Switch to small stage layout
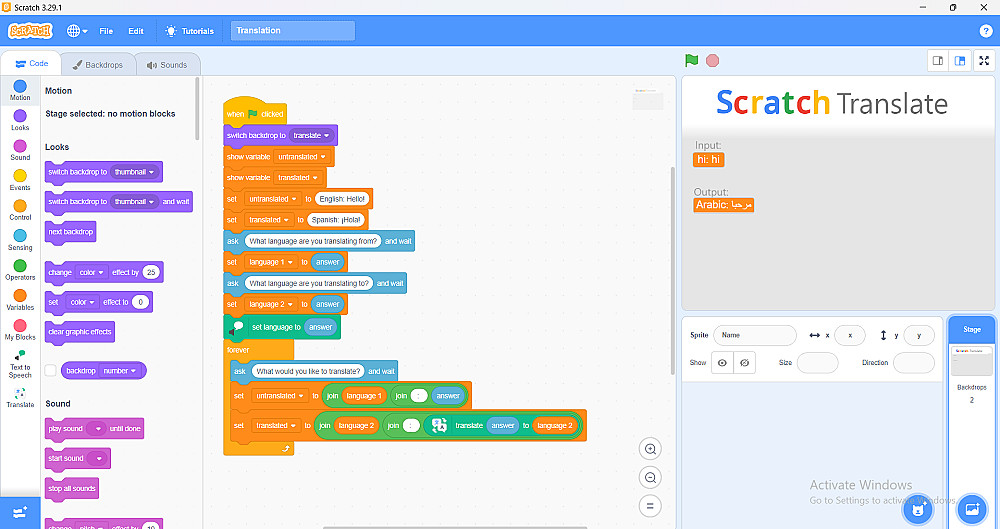1000x529 pixels. pyautogui.click(x=938, y=61)
